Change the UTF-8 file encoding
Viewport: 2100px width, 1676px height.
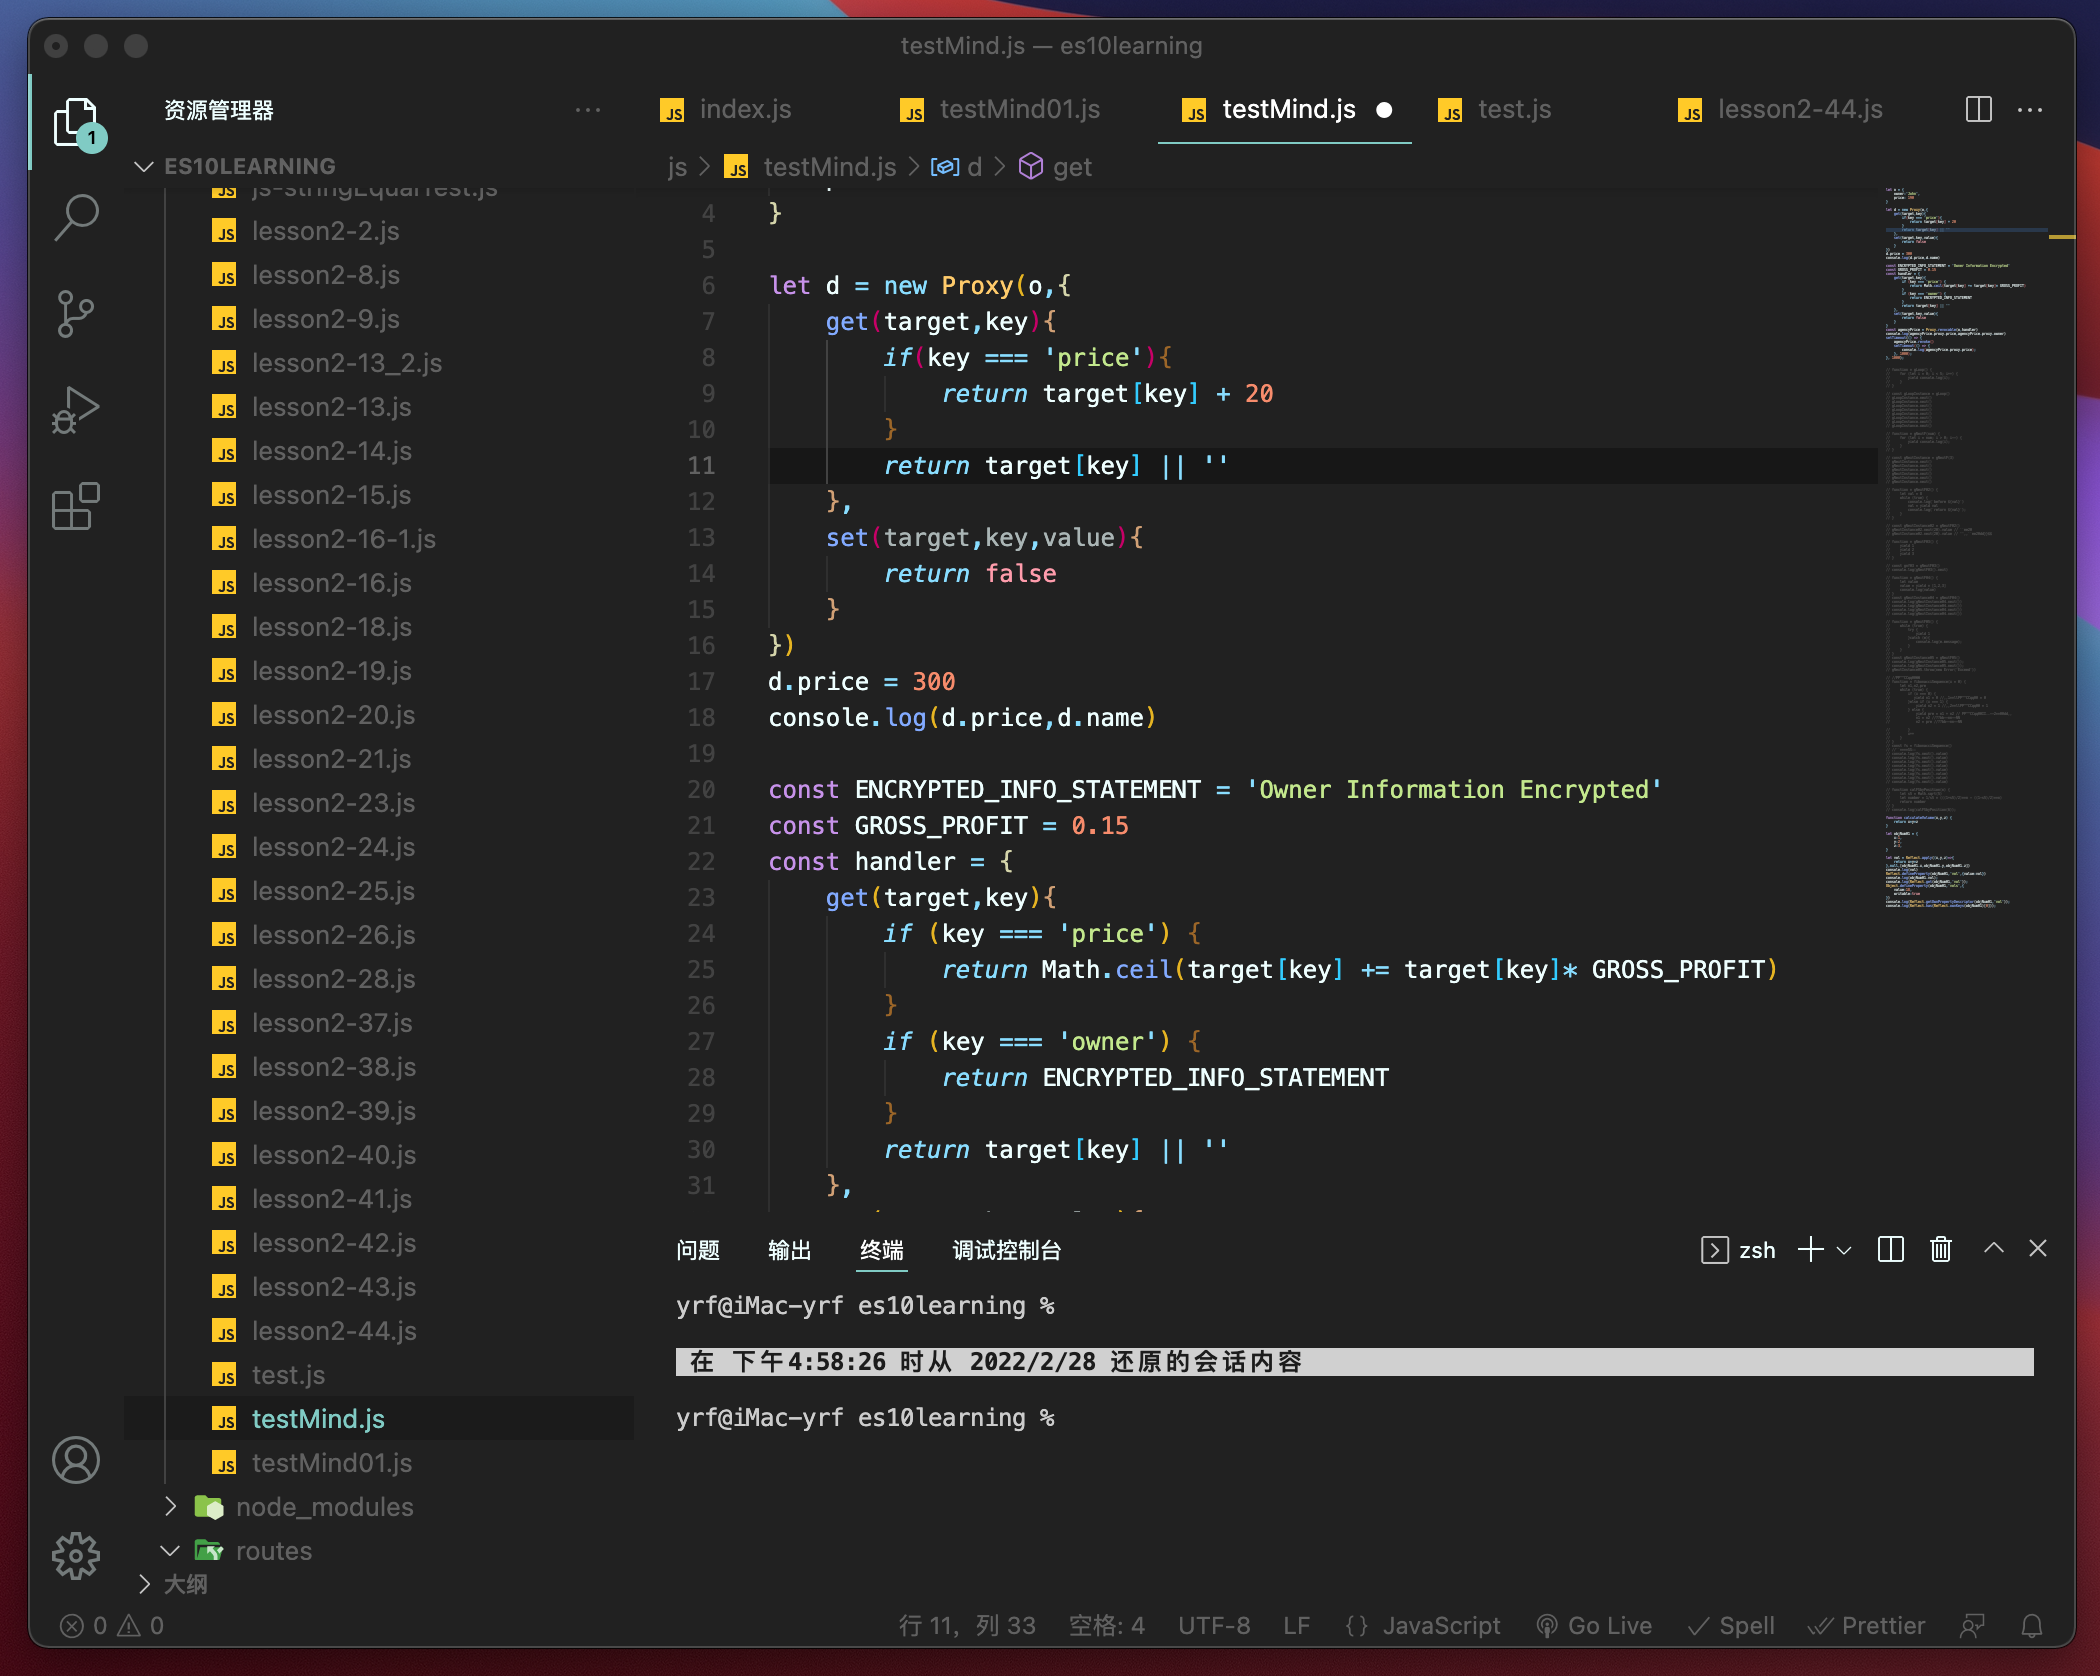pyautogui.click(x=1214, y=1626)
